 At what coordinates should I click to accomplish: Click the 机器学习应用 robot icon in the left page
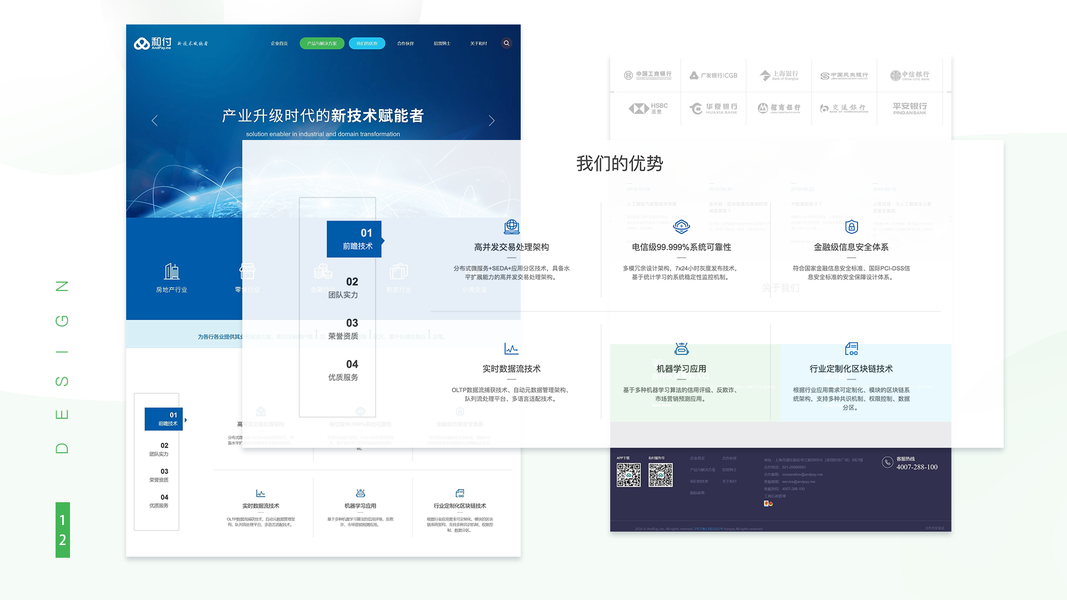click(x=360, y=493)
